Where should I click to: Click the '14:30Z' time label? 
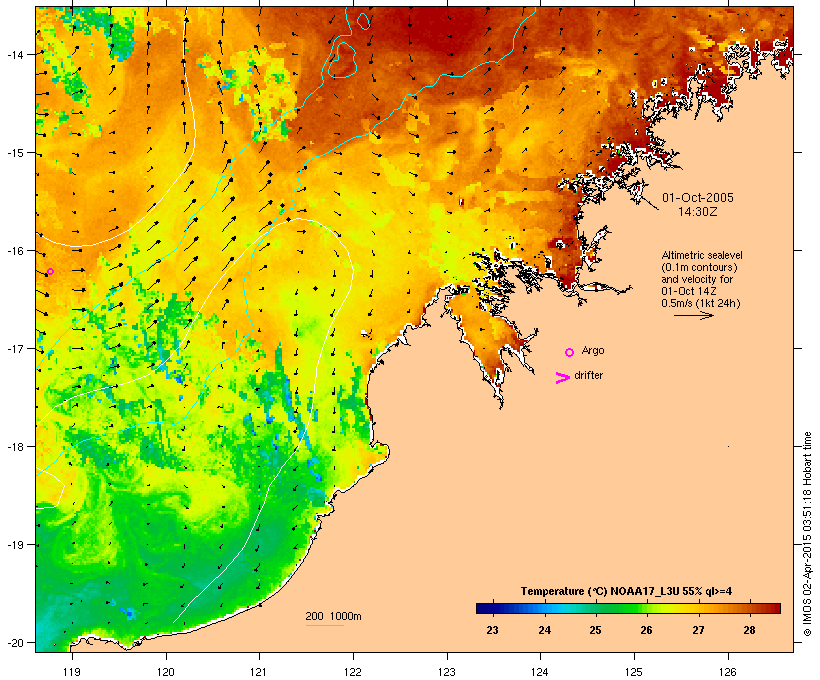point(698,212)
